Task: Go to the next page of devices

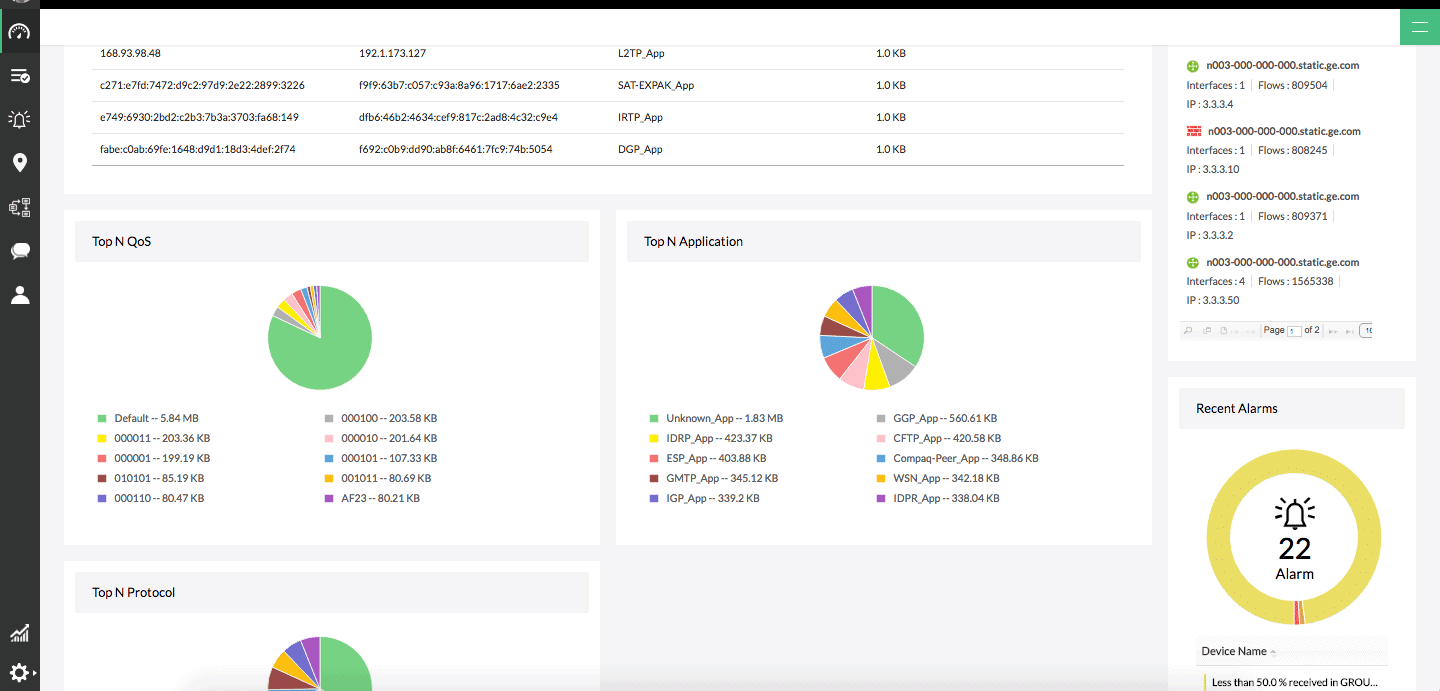Action: click(1334, 330)
